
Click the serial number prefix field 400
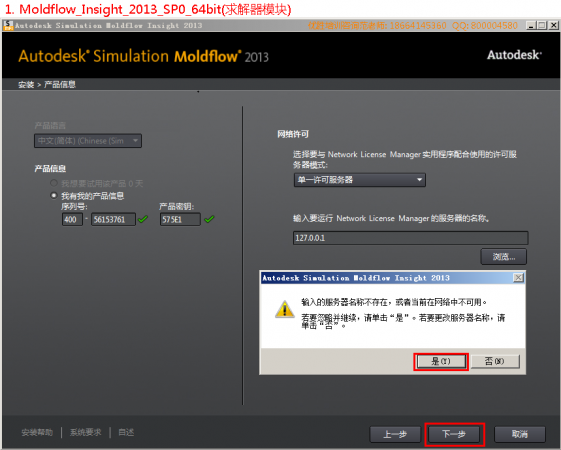point(72,219)
